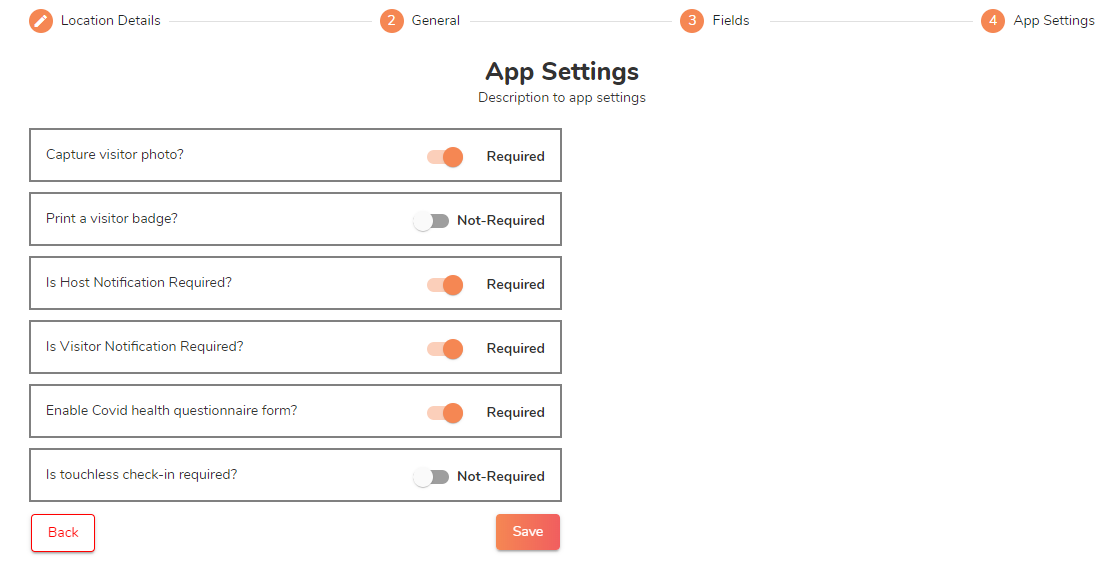Turn off Visitor Notification Required toggle
Screen dimensions: 1120x575
coord(445,349)
